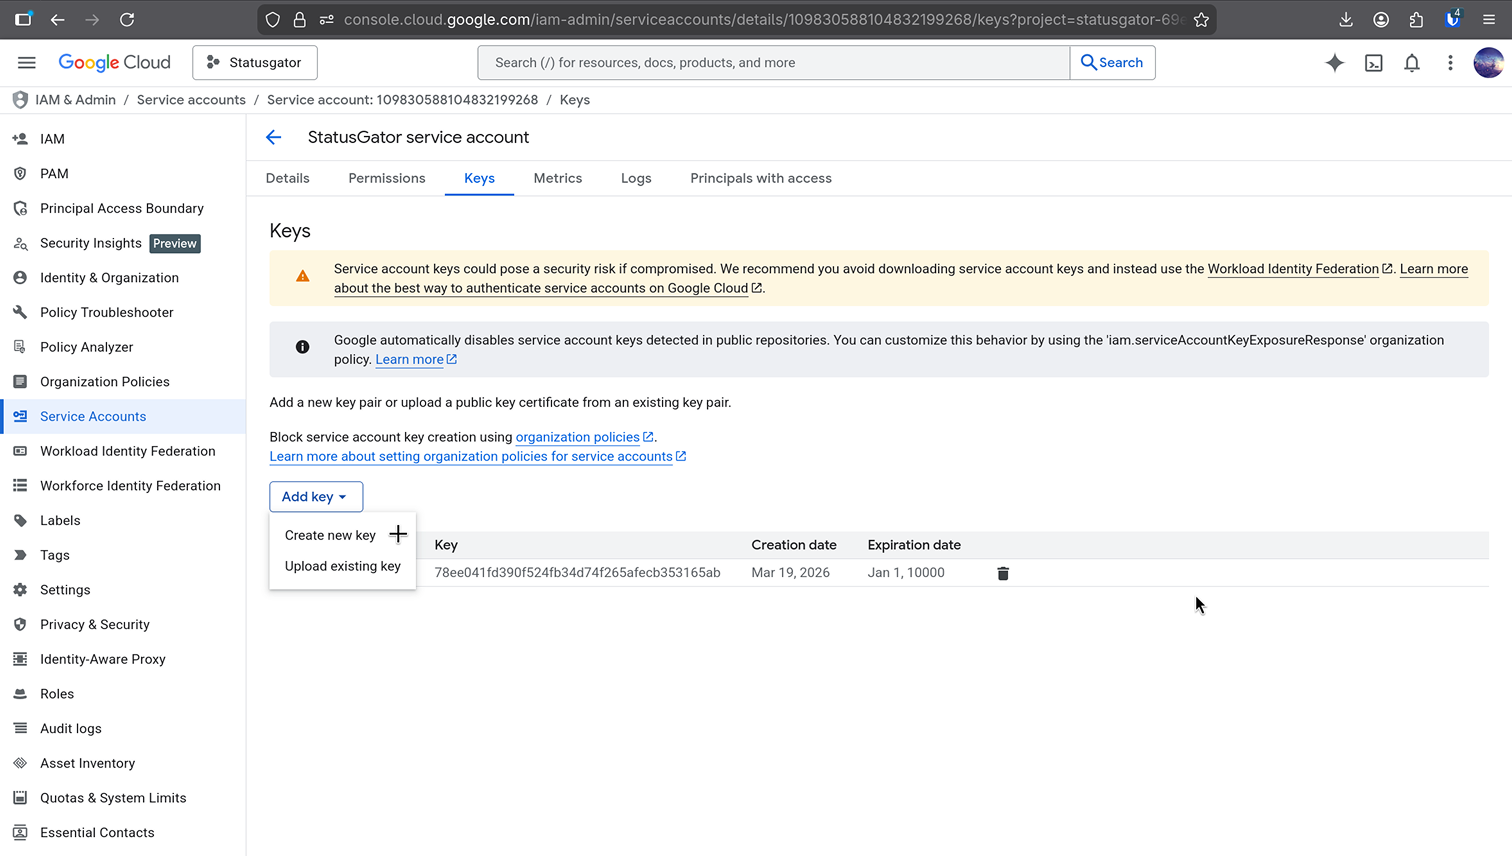1512x856 pixels.
Task: Open Firefox application menu
Action: (x=1488, y=19)
